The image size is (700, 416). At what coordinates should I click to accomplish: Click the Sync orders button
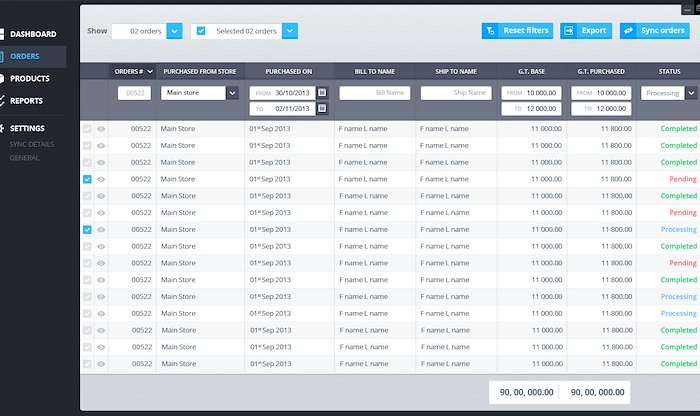pyautogui.click(x=654, y=31)
